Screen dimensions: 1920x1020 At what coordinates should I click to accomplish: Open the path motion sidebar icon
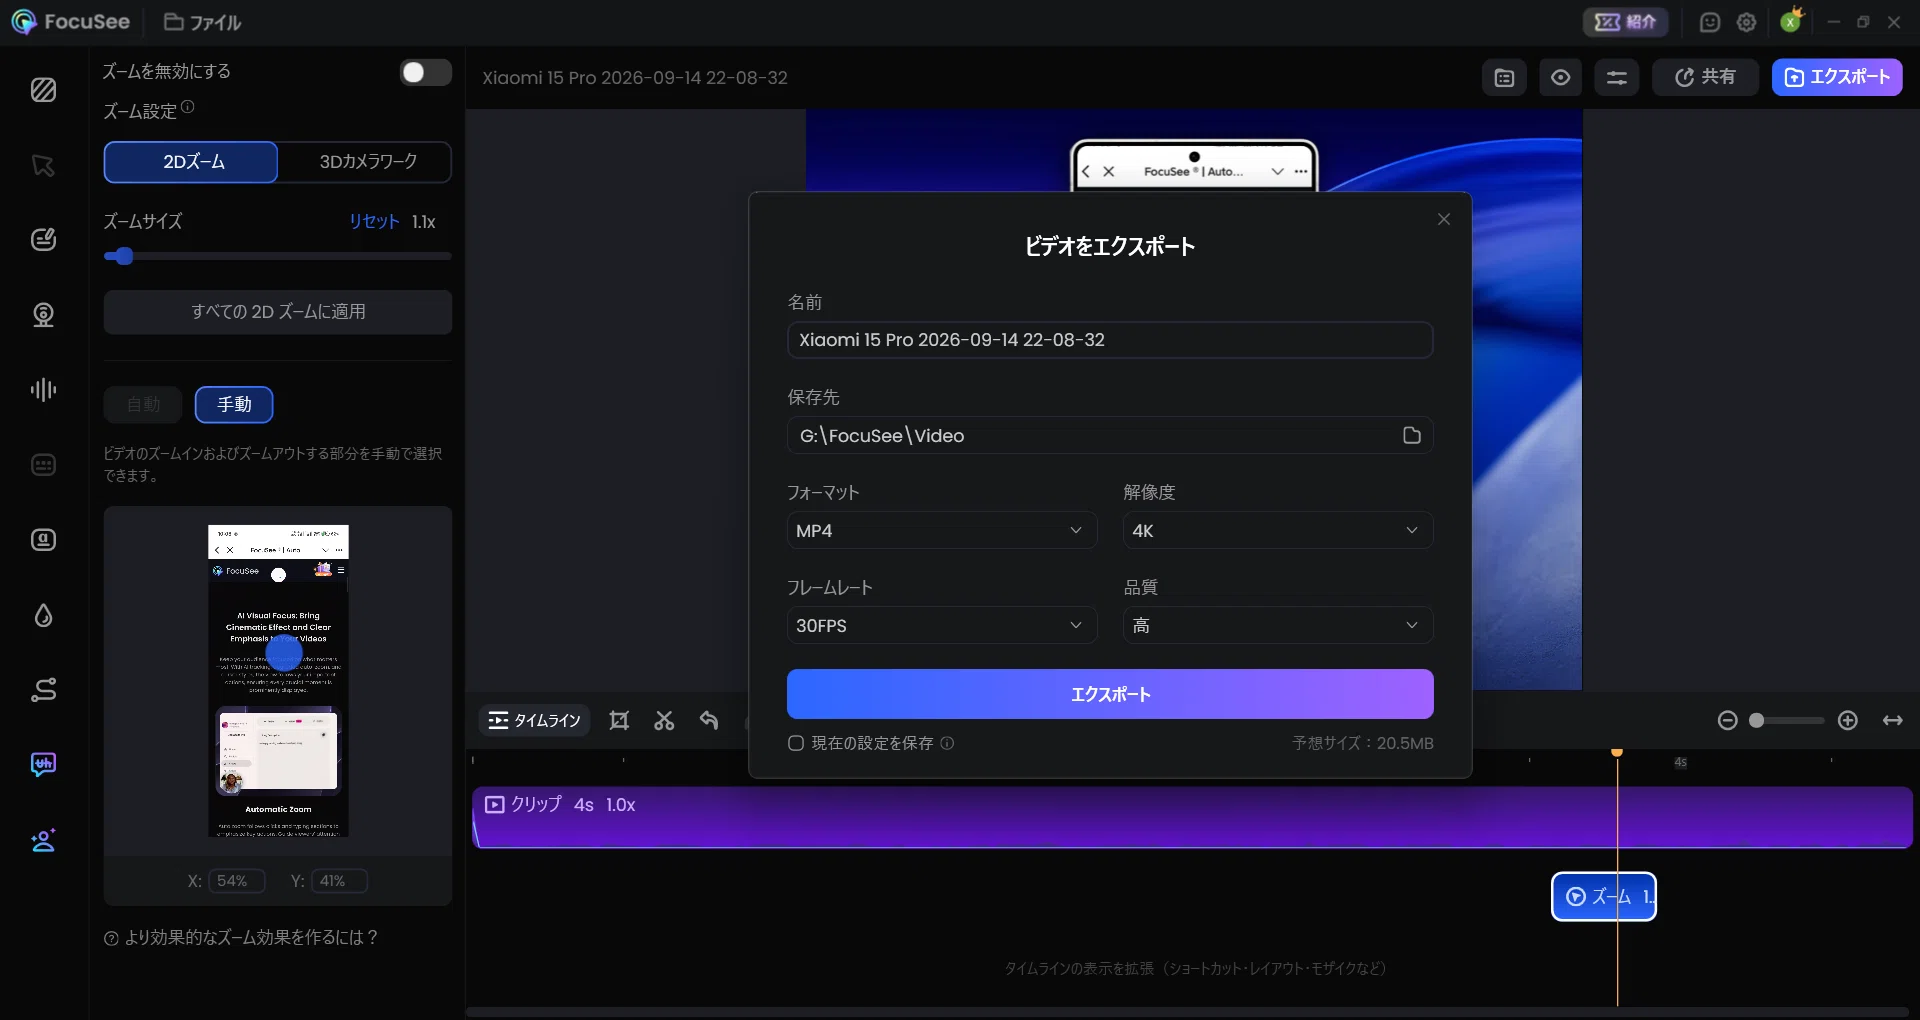tap(43, 690)
